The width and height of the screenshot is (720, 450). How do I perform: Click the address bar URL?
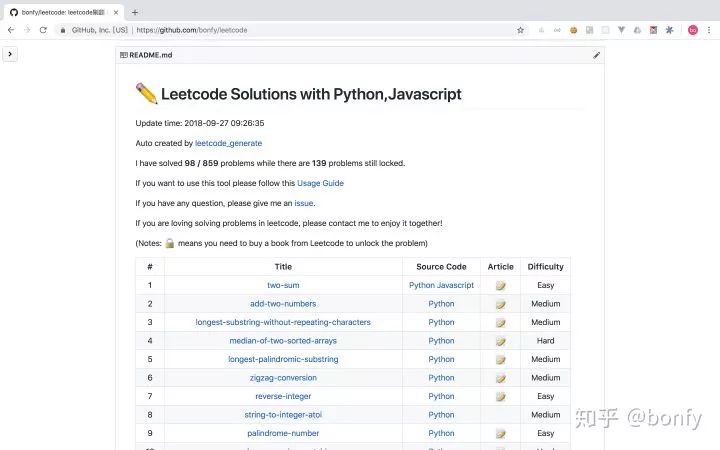pos(191,30)
